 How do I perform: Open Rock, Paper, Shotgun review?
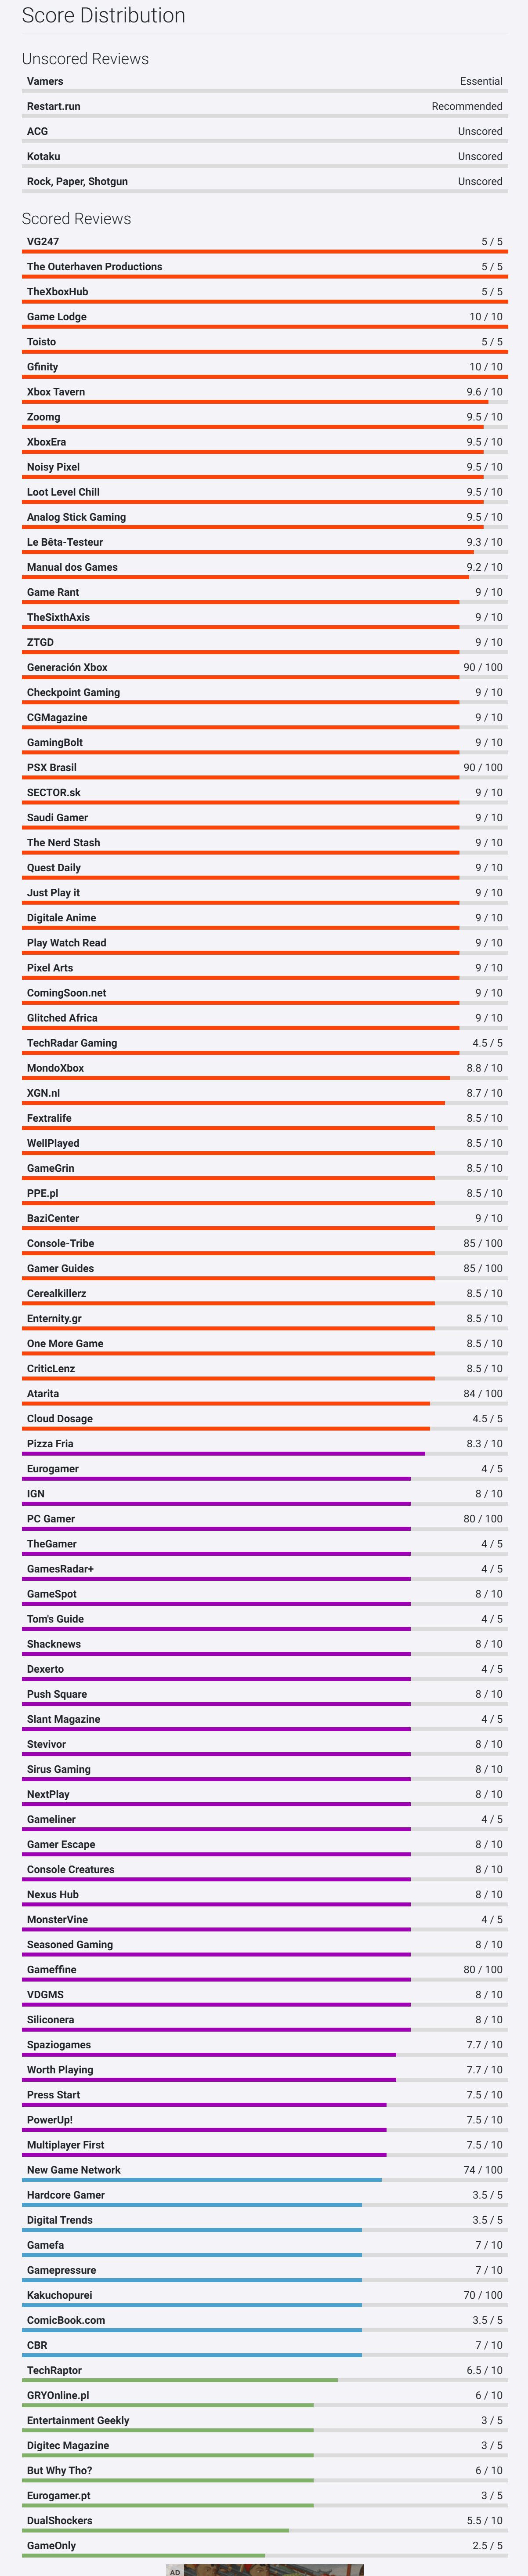77,182
